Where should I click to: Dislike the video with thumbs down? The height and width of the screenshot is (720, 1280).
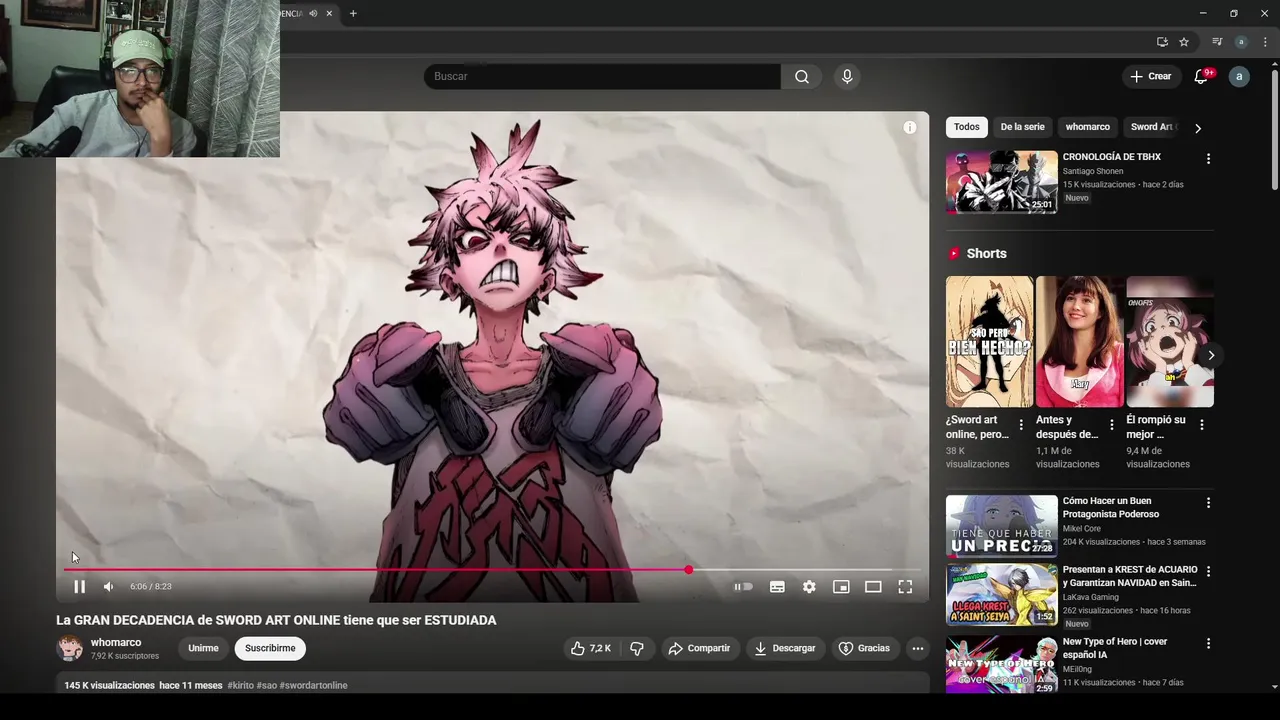coord(637,648)
